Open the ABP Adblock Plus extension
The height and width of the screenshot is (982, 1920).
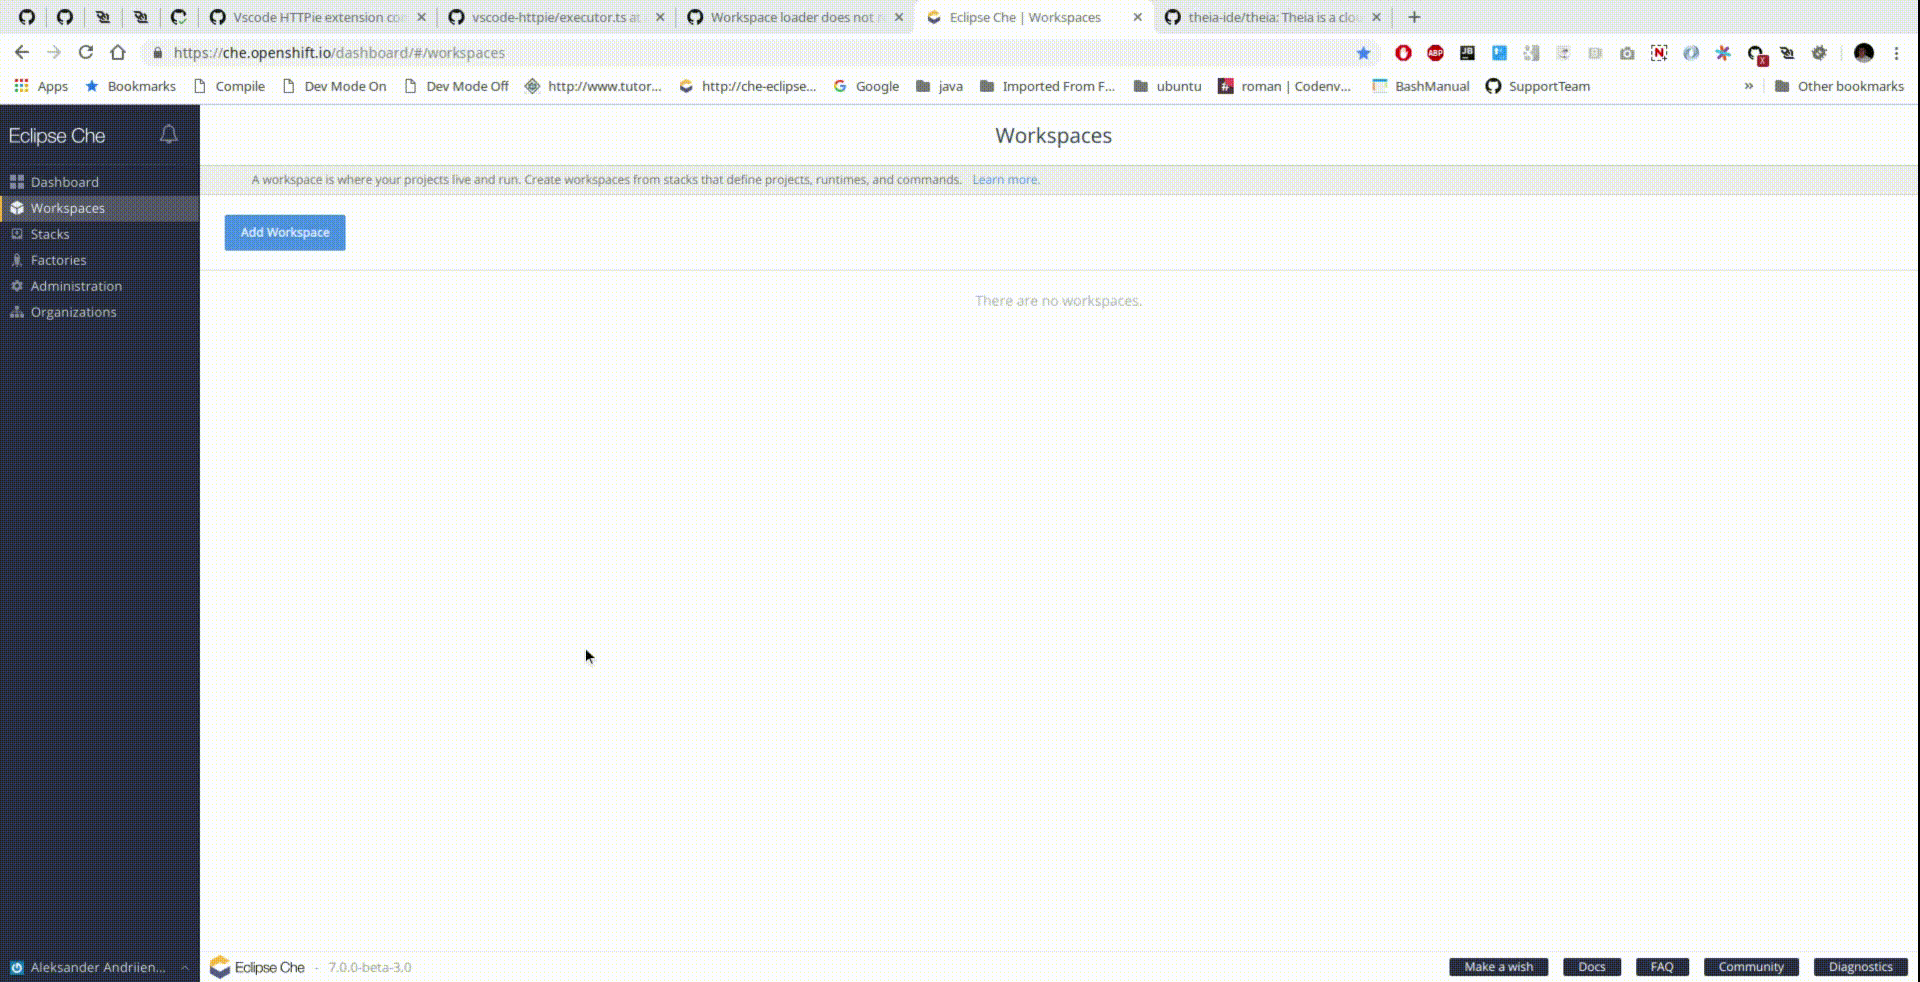(x=1435, y=53)
